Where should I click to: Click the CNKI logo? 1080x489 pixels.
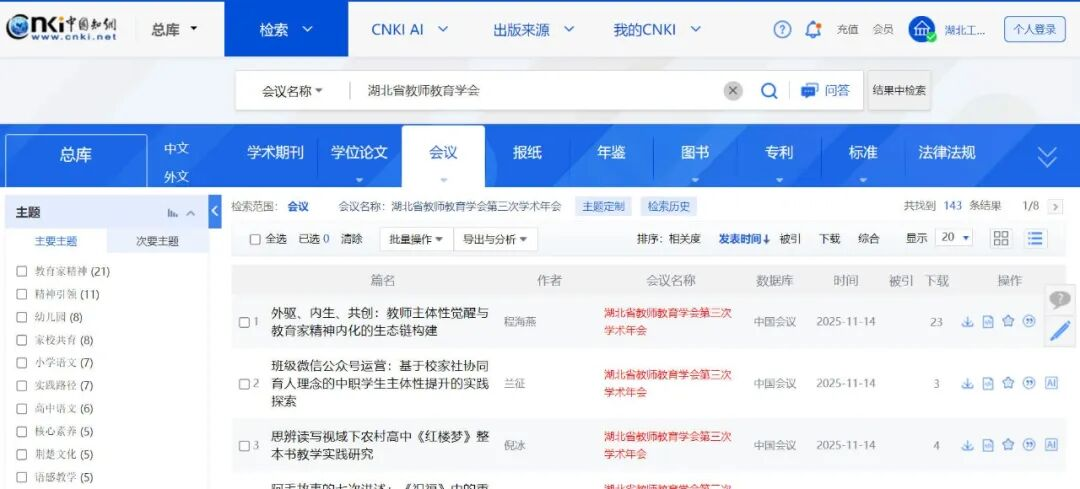pos(61,28)
